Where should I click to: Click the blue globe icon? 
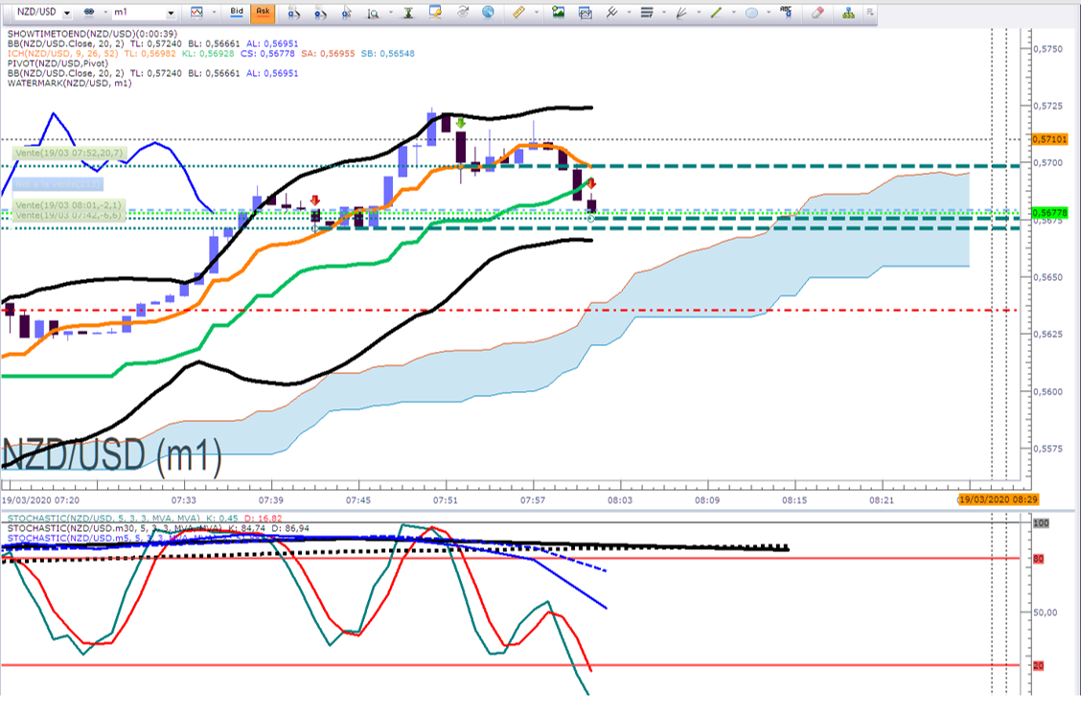488,12
